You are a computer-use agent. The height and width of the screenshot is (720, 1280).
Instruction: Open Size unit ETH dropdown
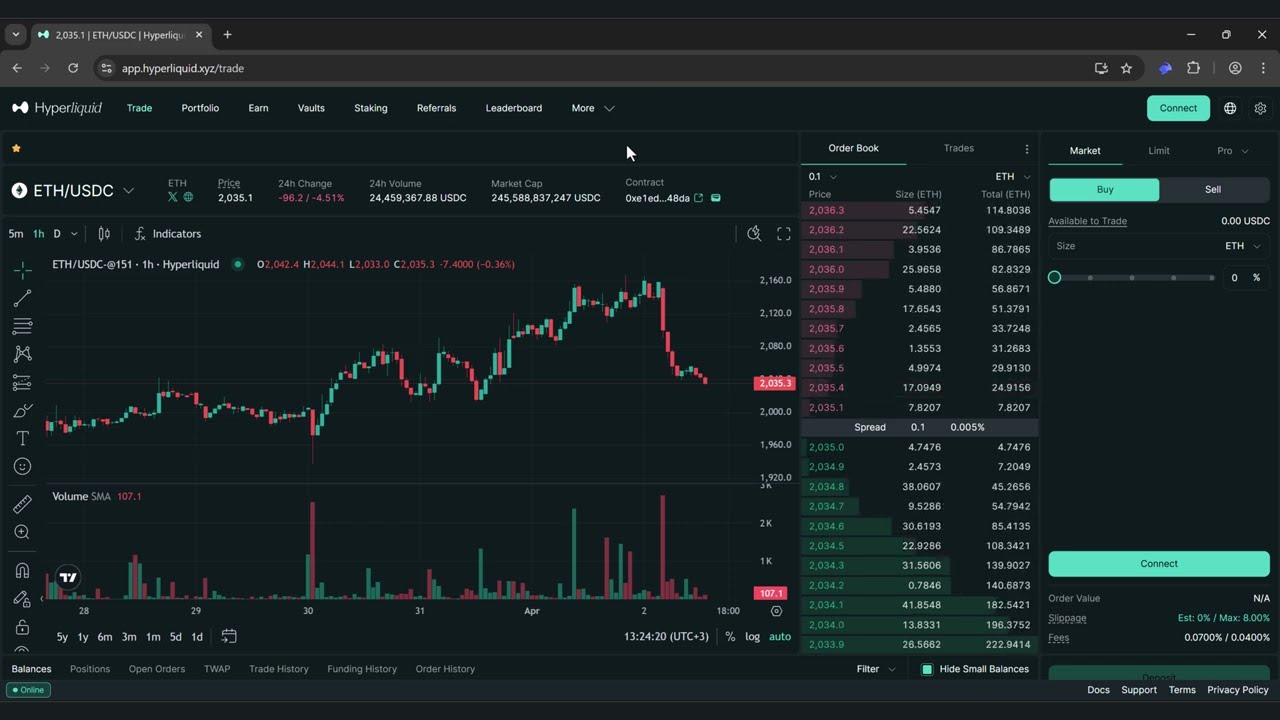(x=1243, y=246)
